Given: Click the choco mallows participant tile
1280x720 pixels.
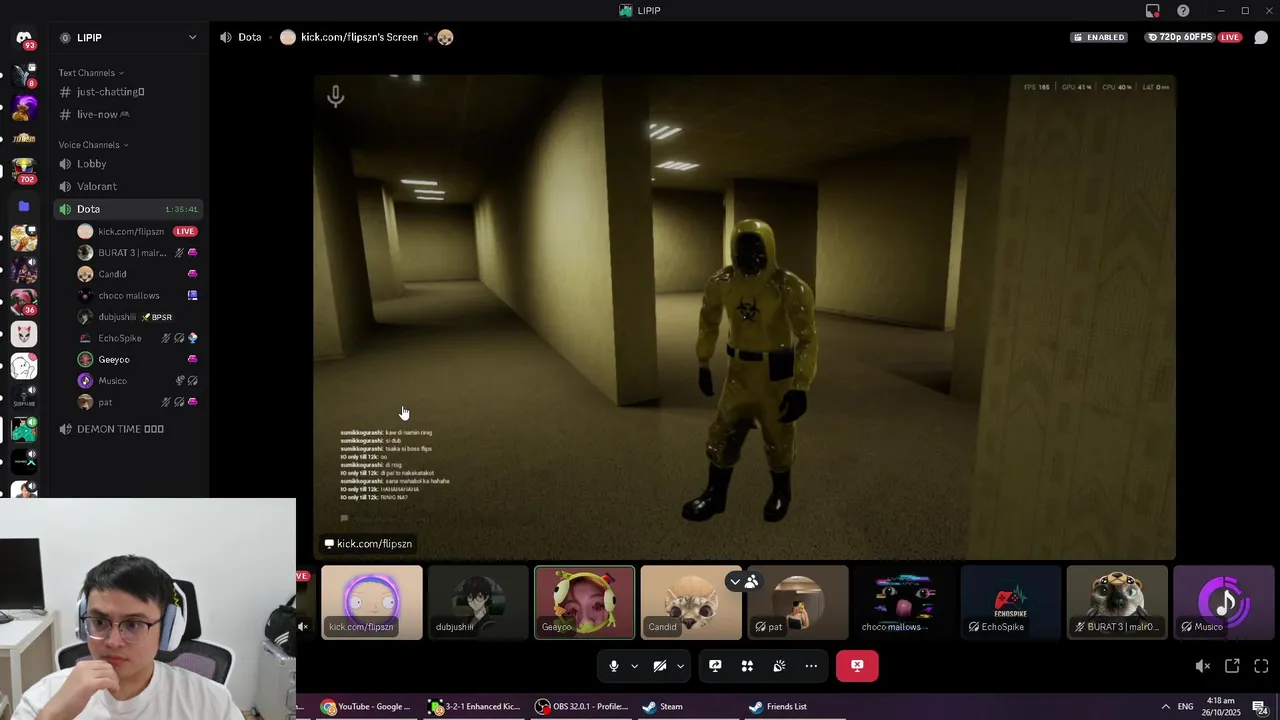Looking at the screenshot, I should pyautogui.click(x=904, y=603).
